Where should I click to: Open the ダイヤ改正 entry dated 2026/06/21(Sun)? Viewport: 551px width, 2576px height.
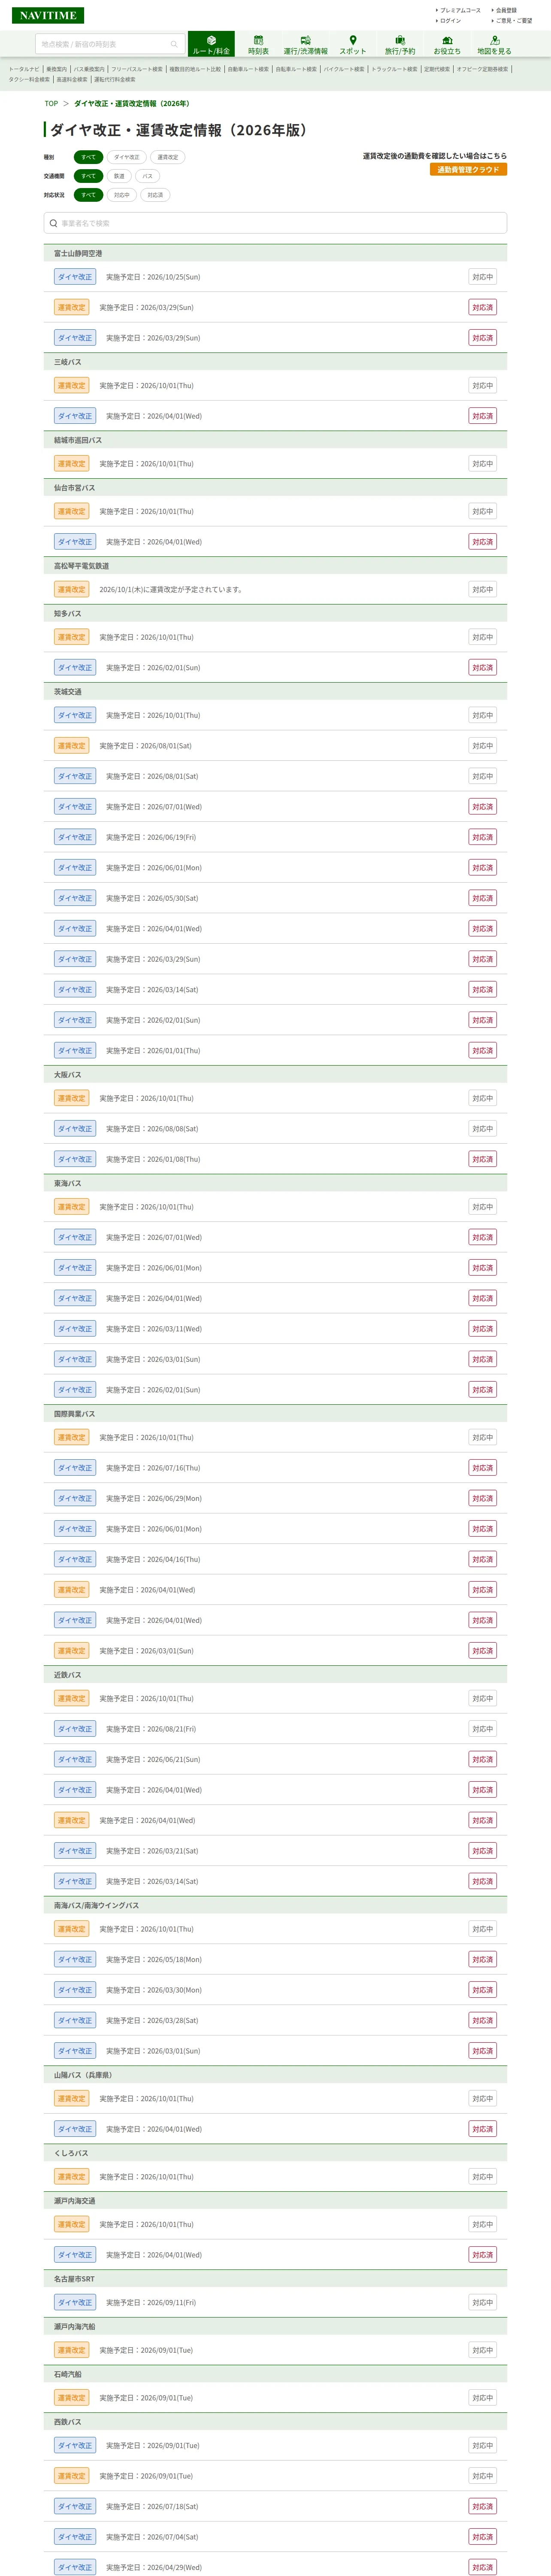pyautogui.click(x=275, y=1759)
